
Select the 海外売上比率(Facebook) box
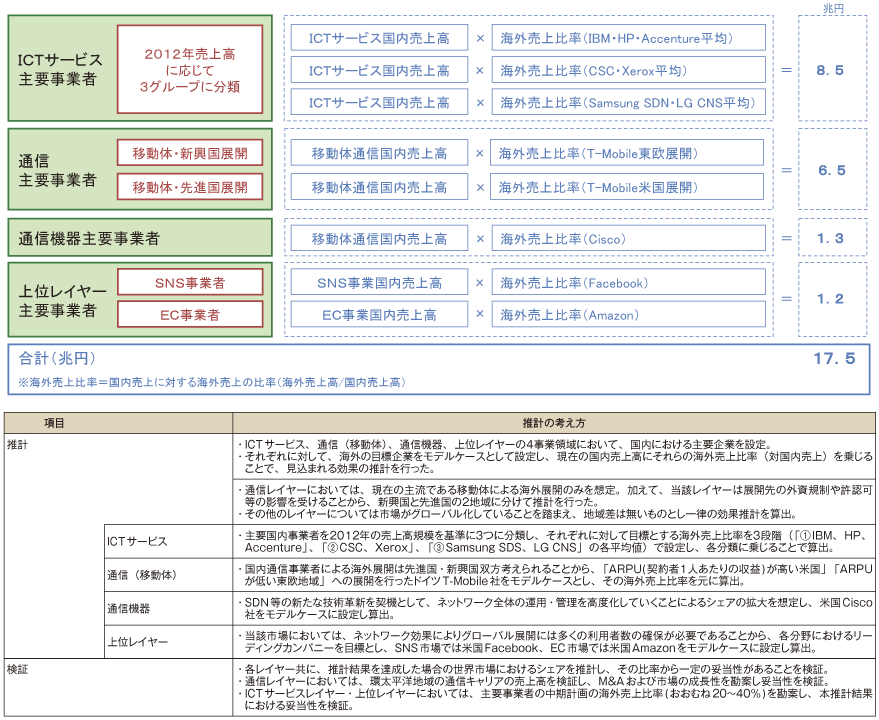click(x=628, y=283)
